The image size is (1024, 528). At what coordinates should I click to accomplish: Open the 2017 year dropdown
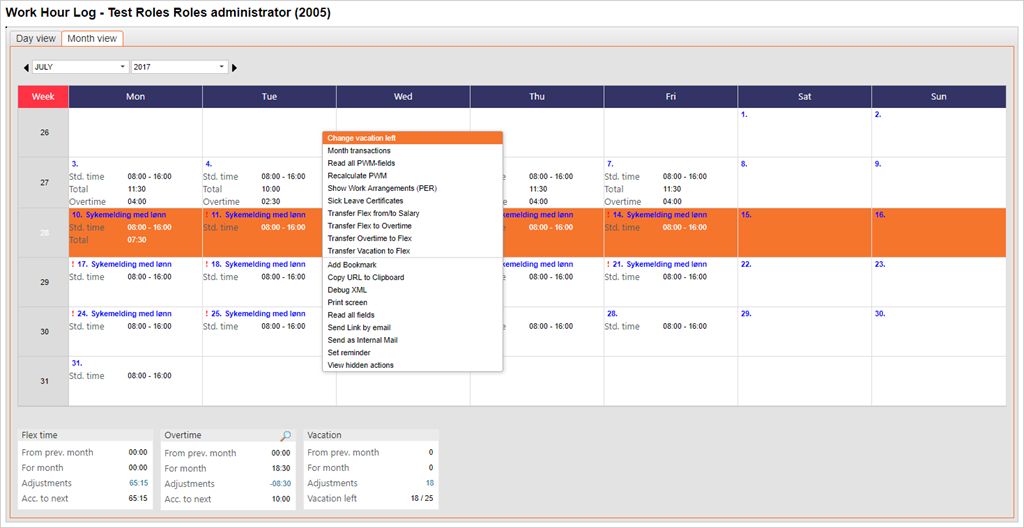(x=179, y=67)
